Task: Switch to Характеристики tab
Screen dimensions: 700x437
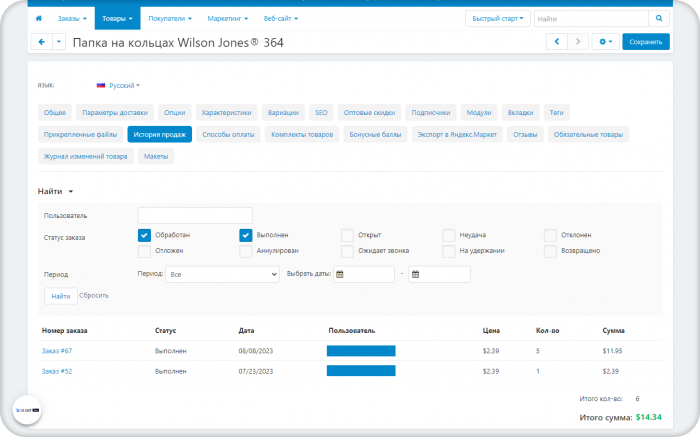Action: pyautogui.click(x=226, y=112)
